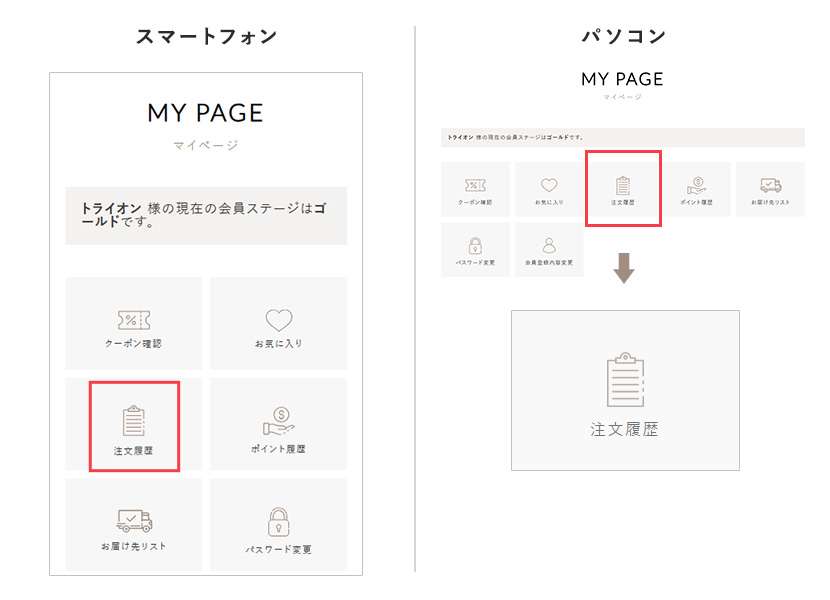
Task: Click the coupon ticket icon in smartphone view
Action: point(133,320)
